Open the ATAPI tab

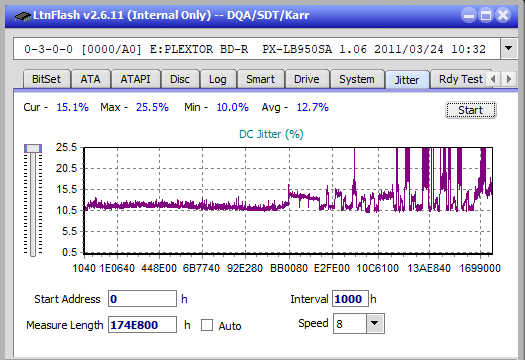(135, 79)
